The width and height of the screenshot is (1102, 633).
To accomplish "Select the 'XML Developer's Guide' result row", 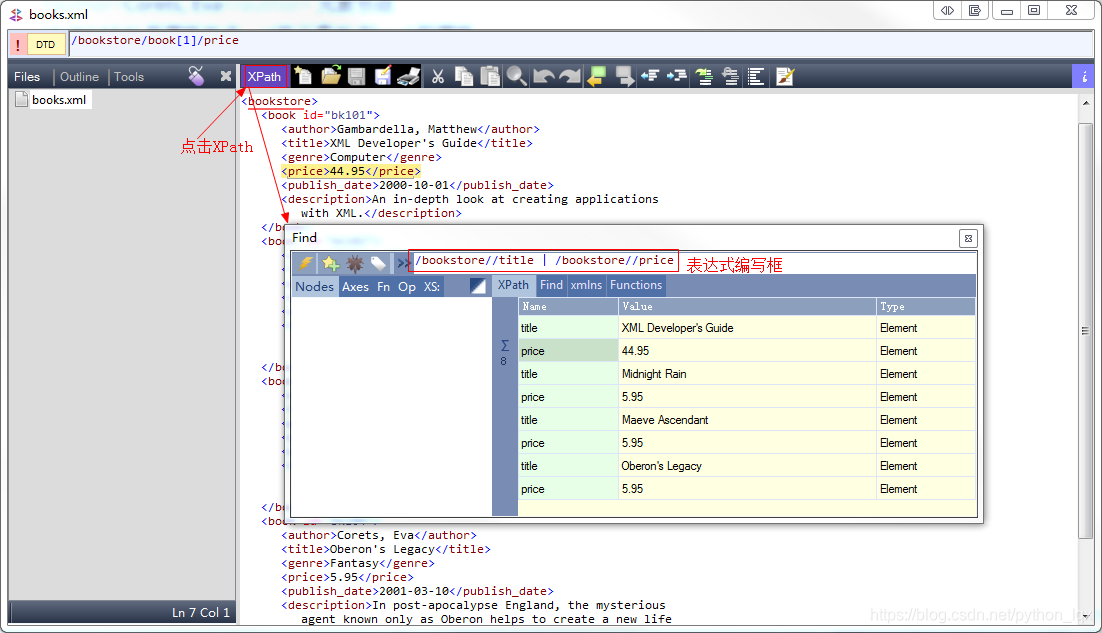I will [747, 328].
